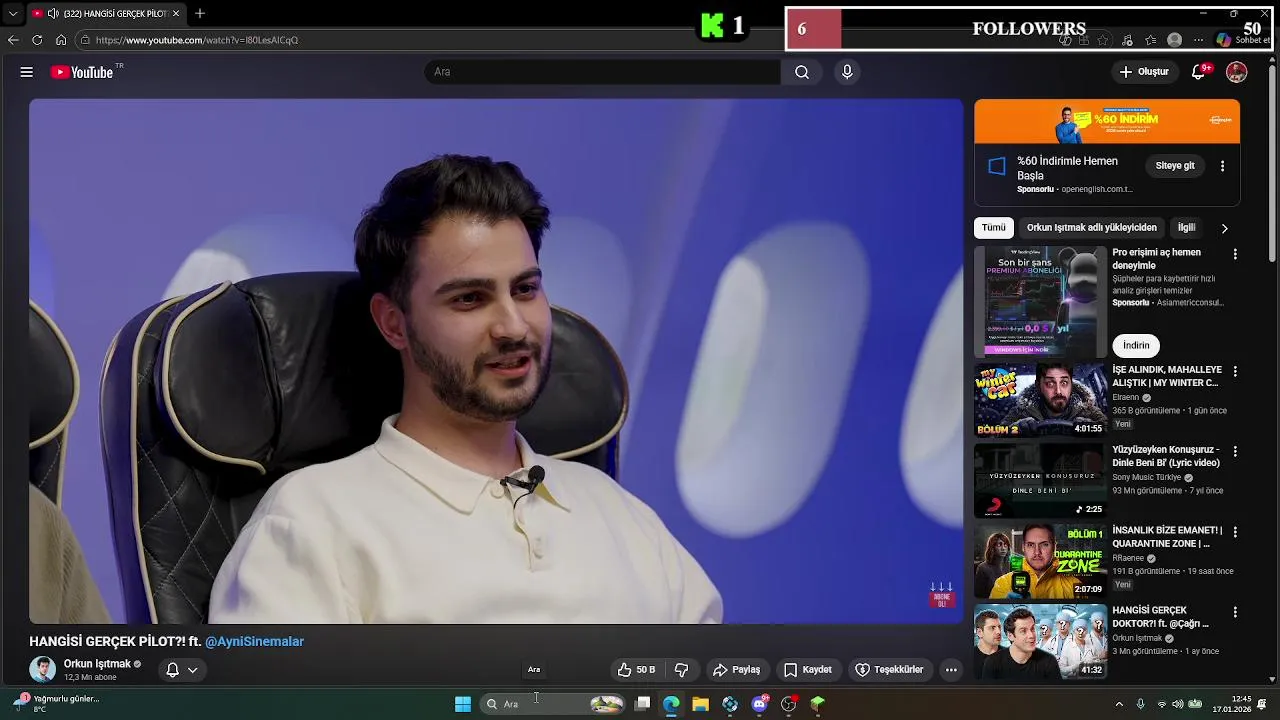Open HANGİSİ GERÇEK DOKTOR video title

(x=1160, y=617)
